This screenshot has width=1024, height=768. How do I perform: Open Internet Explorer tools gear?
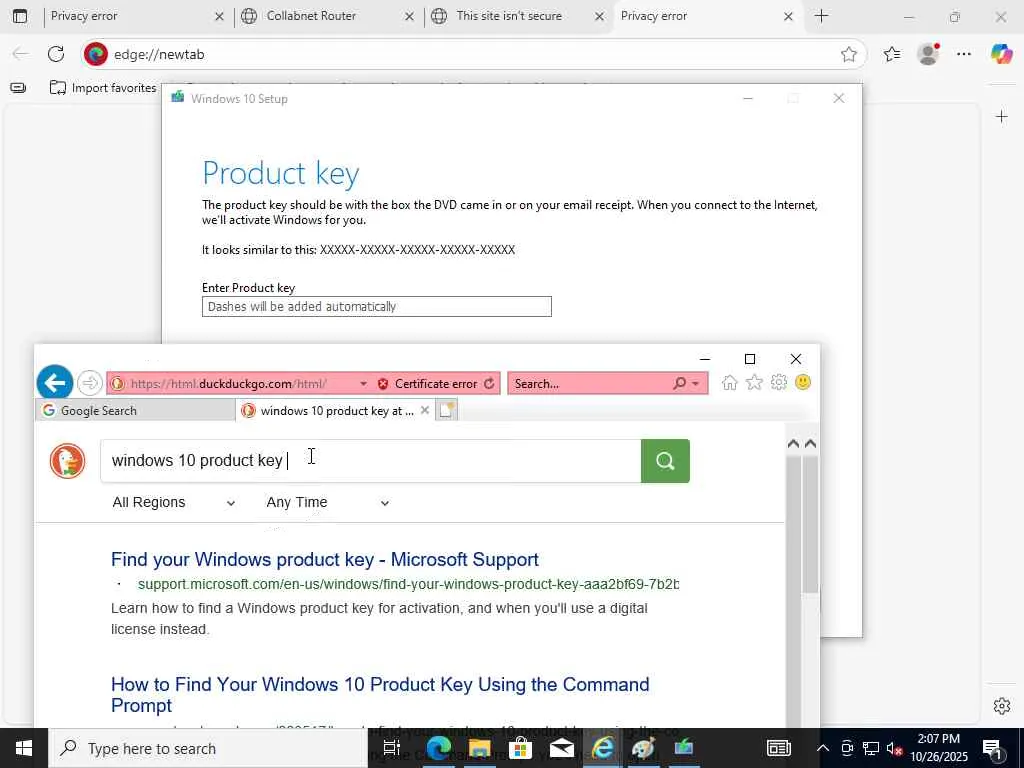click(778, 383)
